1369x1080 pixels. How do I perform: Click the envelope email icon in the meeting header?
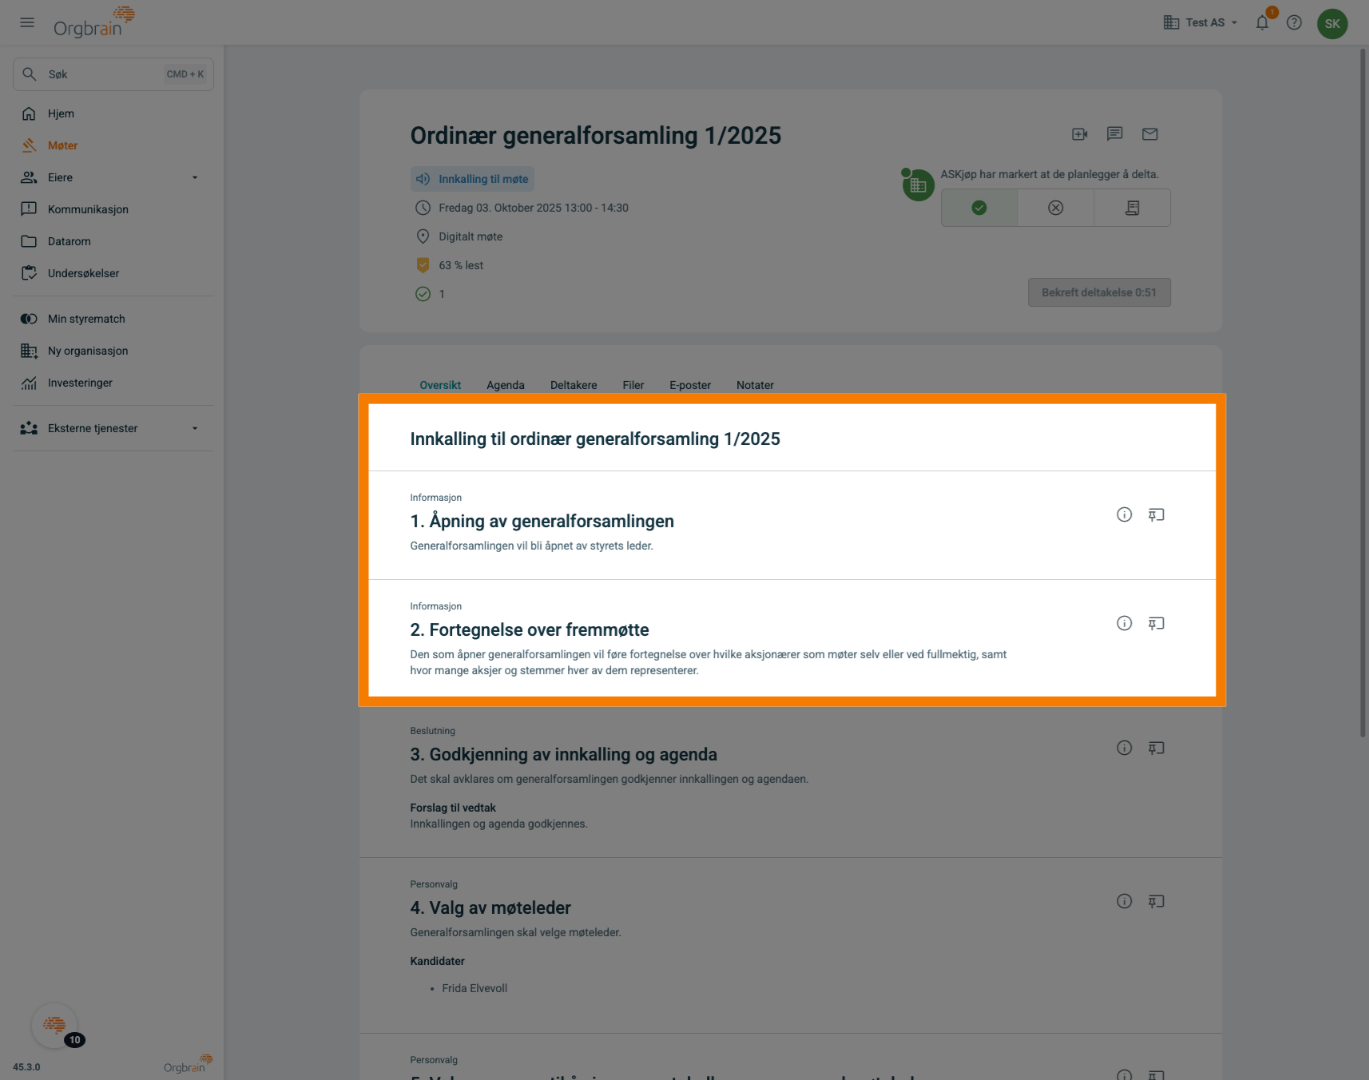[x=1150, y=134]
